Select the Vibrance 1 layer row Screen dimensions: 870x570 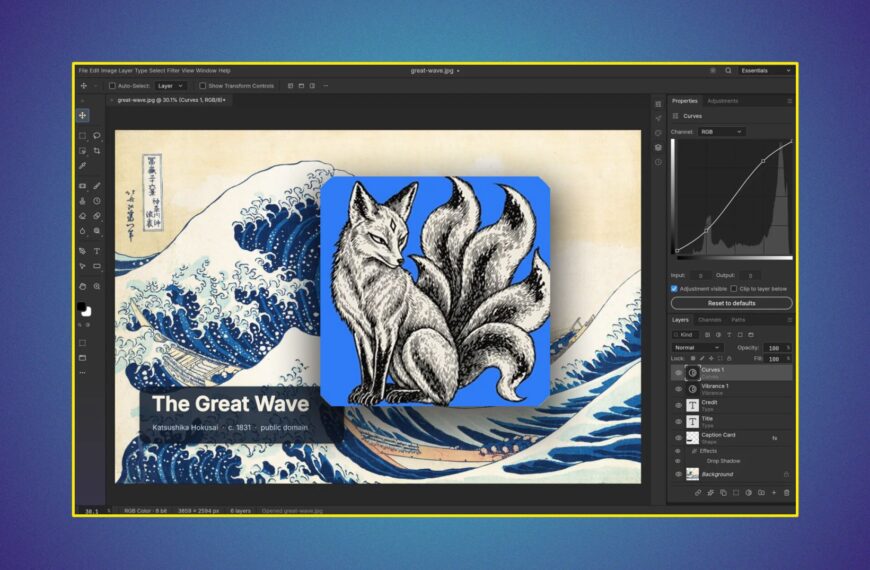731,389
